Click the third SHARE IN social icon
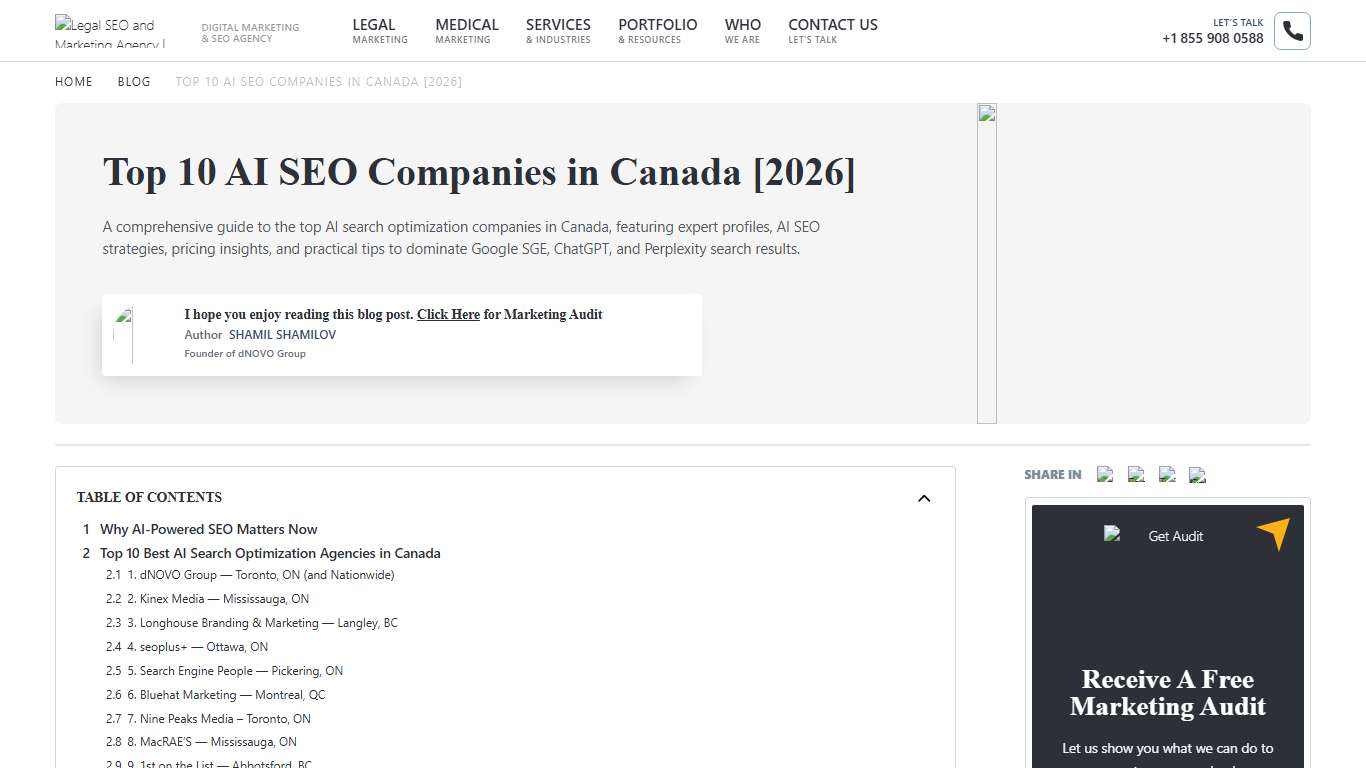1366x768 pixels. (x=1167, y=474)
